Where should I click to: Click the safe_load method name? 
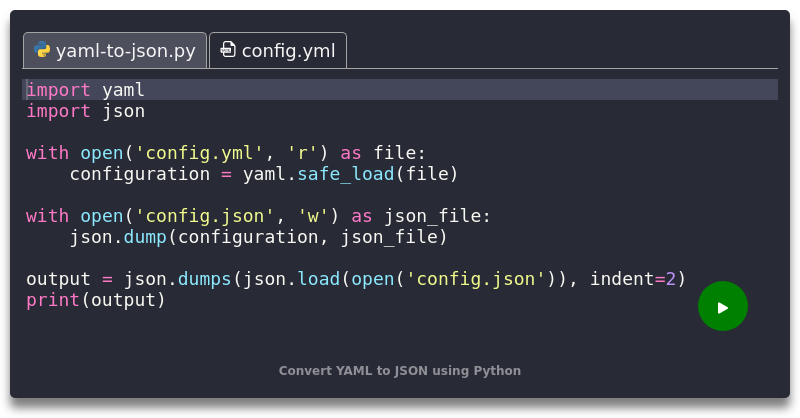click(x=346, y=174)
